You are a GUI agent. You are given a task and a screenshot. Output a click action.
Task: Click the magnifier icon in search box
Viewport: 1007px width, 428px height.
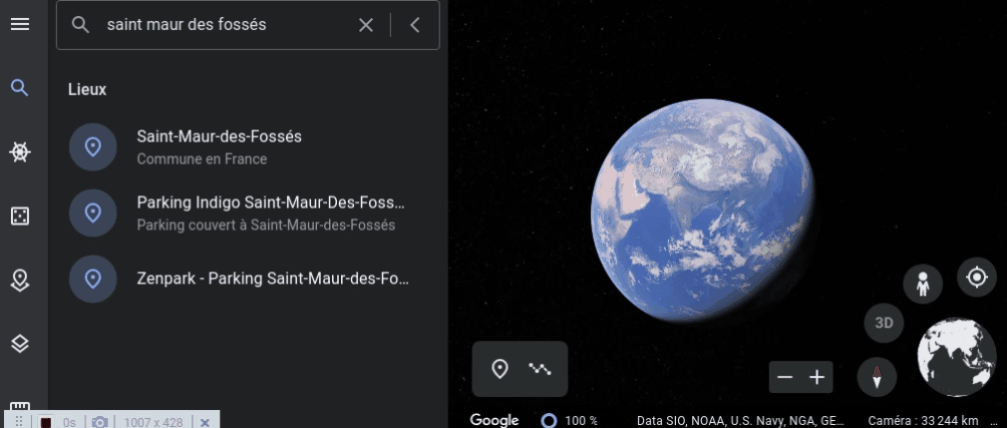pyautogui.click(x=80, y=25)
